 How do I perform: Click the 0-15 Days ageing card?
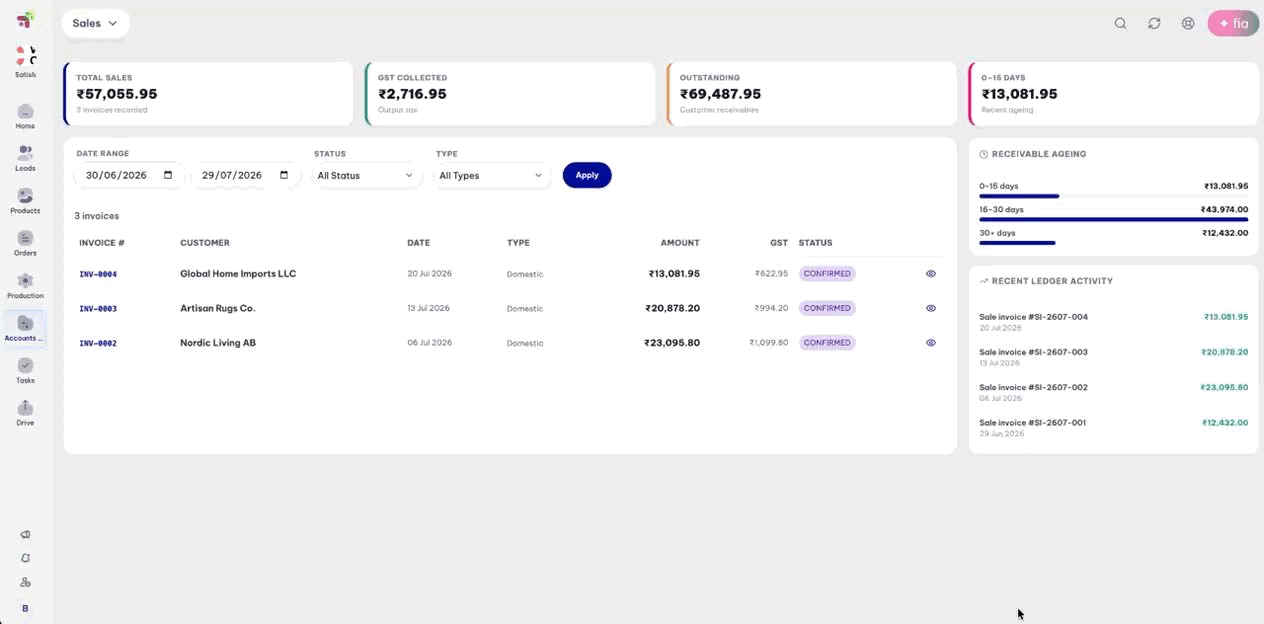[x=1114, y=94]
